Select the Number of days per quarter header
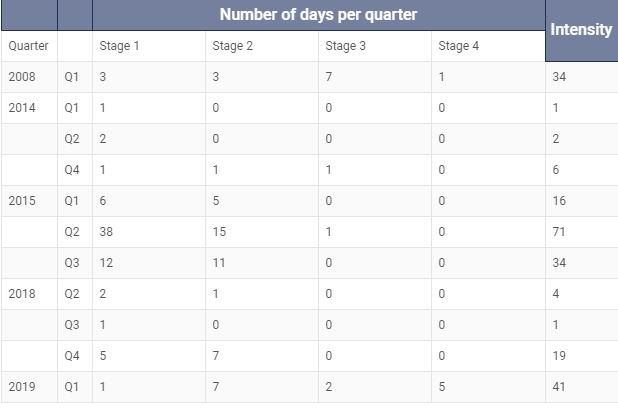The height and width of the screenshot is (417, 618). click(318, 15)
